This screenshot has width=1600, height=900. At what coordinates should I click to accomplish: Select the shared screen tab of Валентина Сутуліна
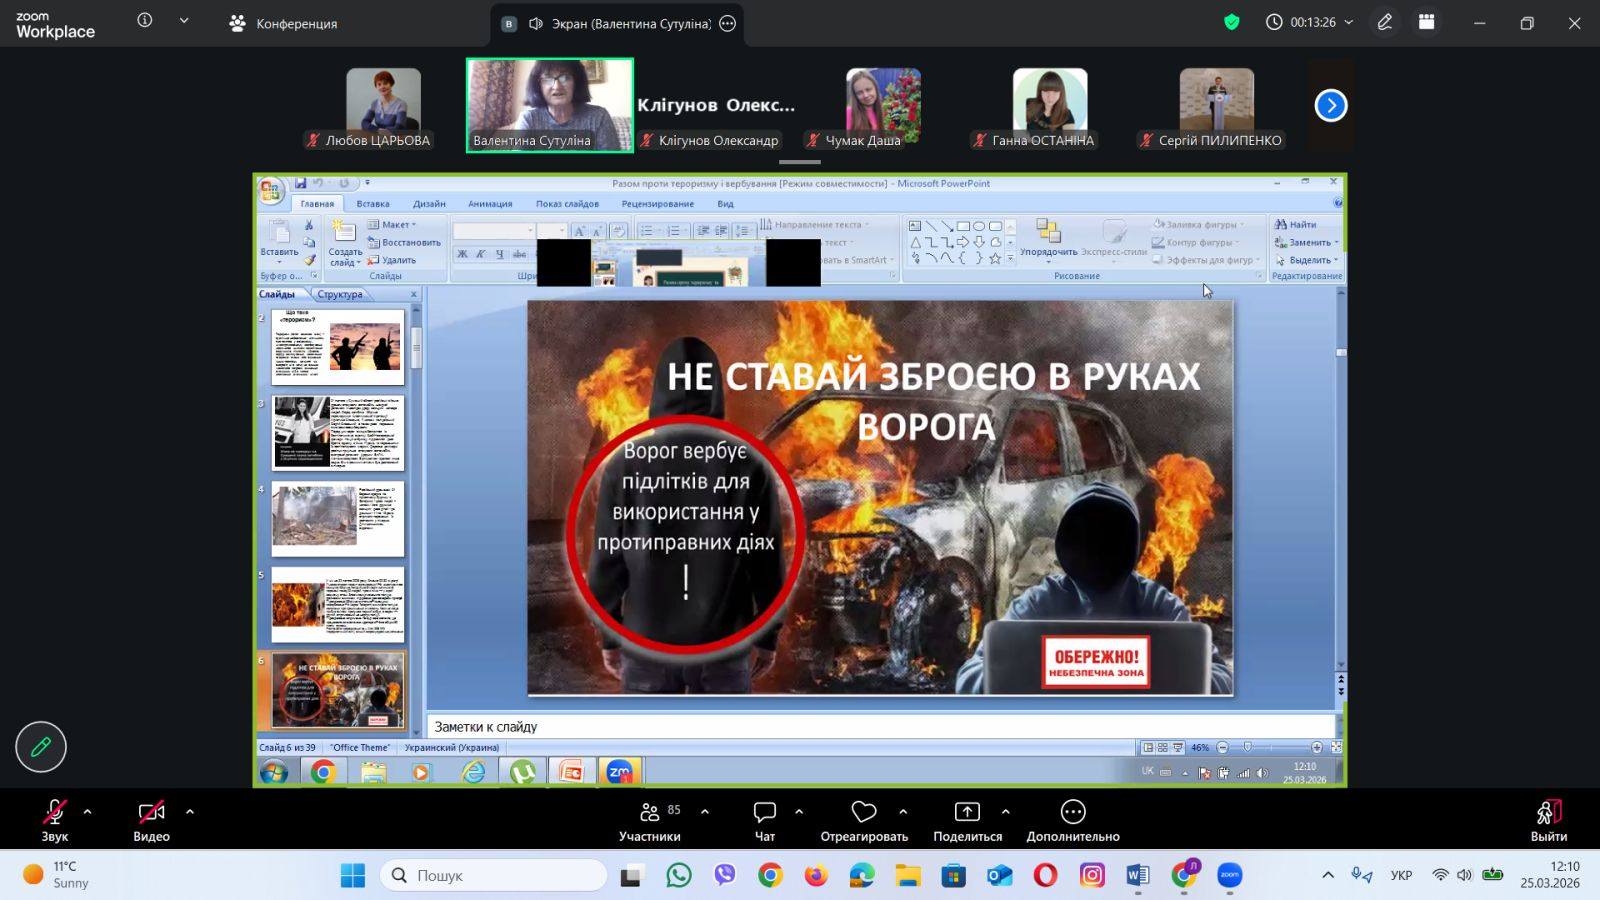tap(617, 23)
